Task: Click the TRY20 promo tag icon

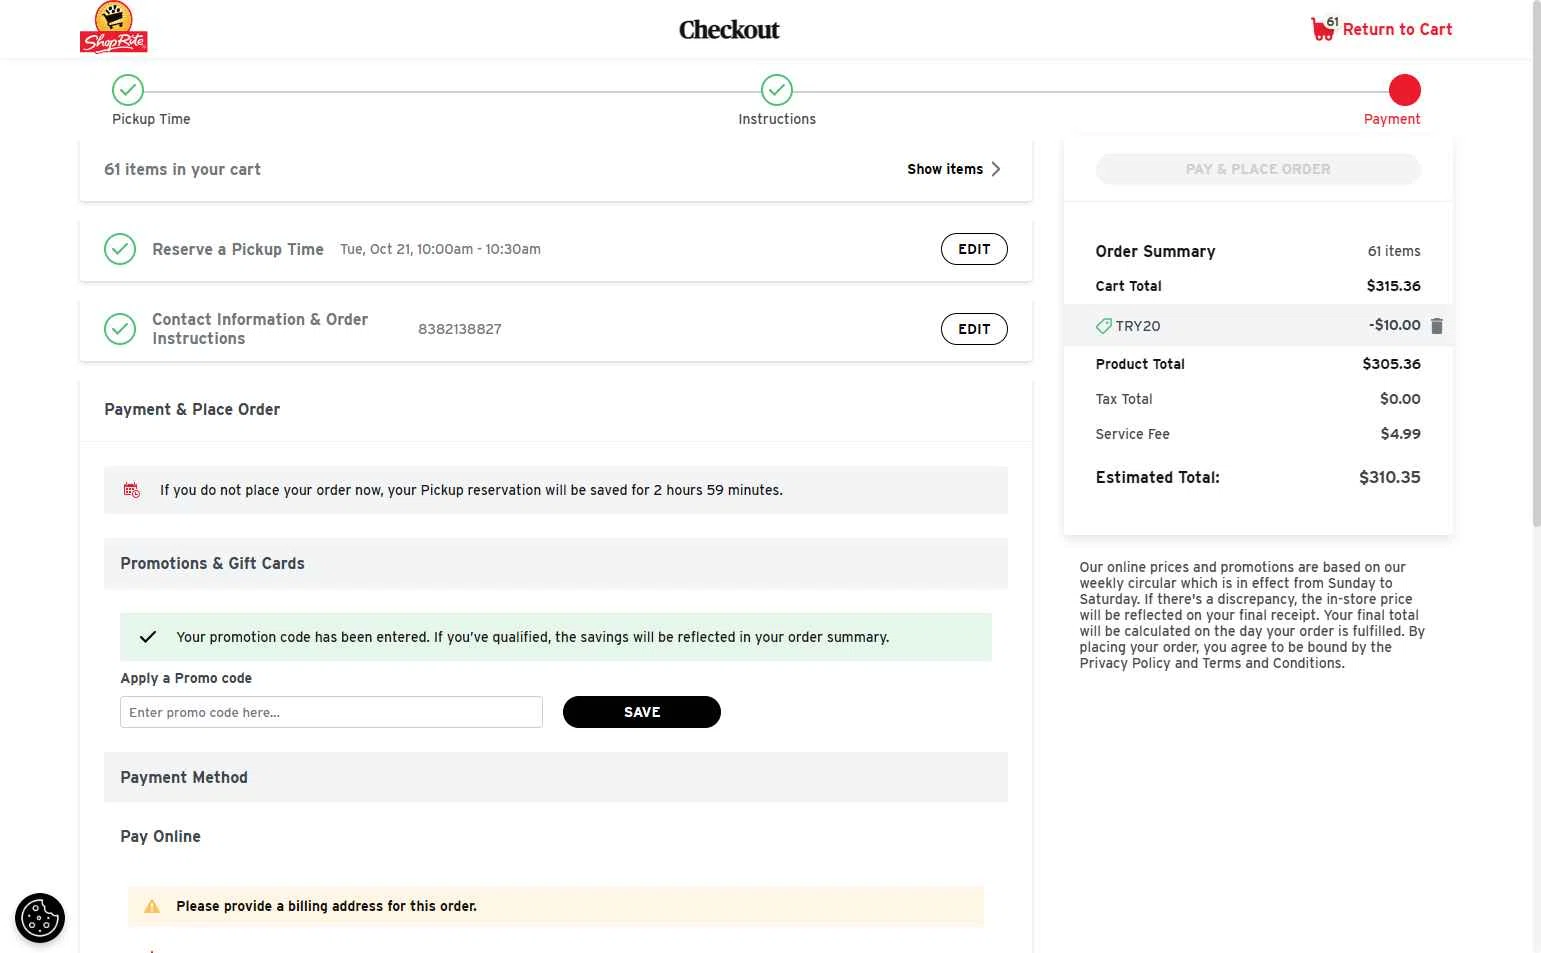Action: click(x=1104, y=326)
